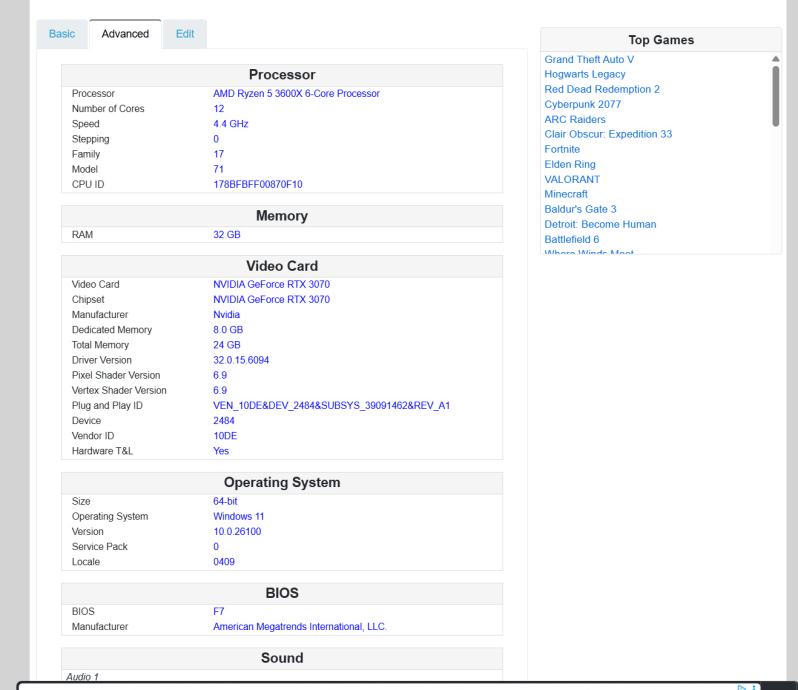Viewport: 798px width, 690px height.
Task: Click the CPU ID value 178BFBFF00870F10
Action: (258, 185)
